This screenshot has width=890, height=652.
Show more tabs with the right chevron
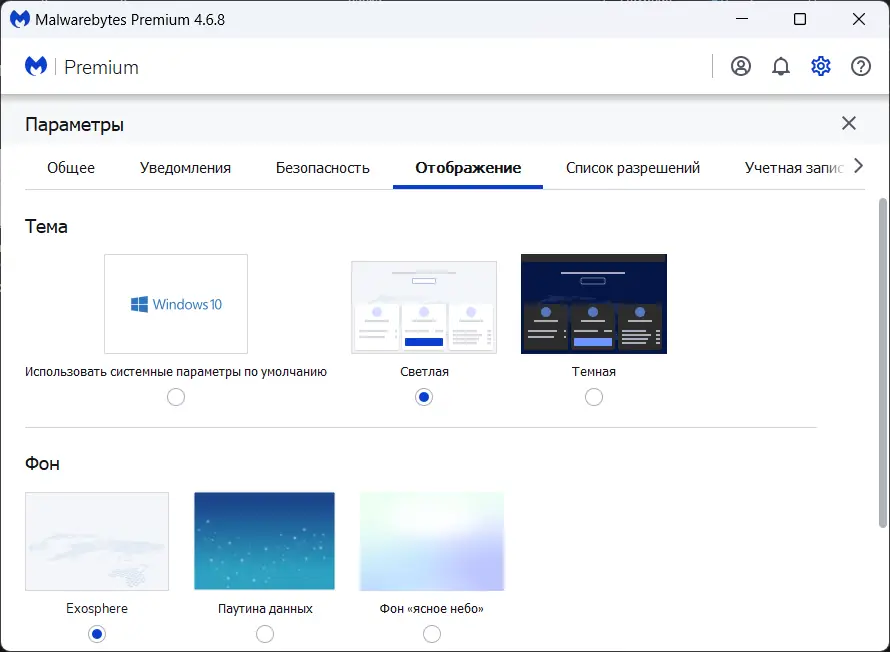(x=858, y=166)
